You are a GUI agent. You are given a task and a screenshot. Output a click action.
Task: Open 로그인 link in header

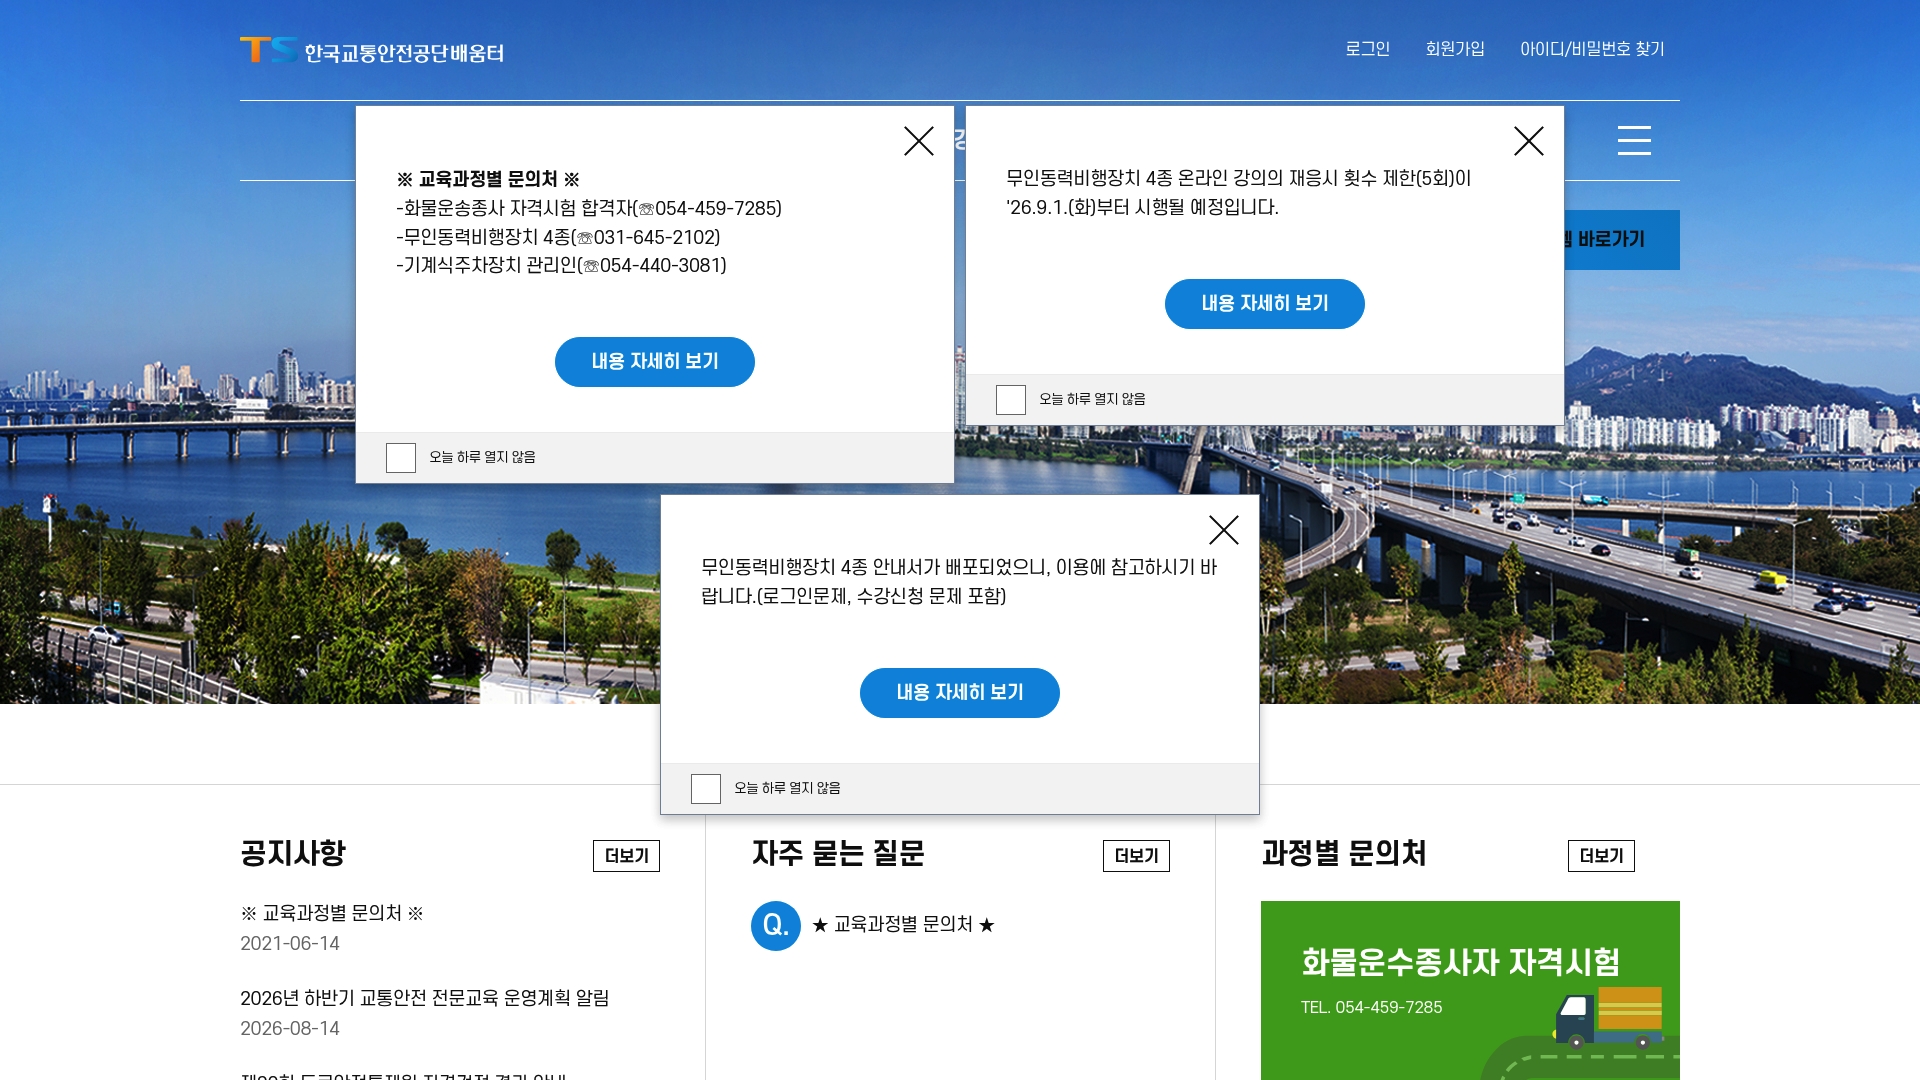pos(1367,49)
